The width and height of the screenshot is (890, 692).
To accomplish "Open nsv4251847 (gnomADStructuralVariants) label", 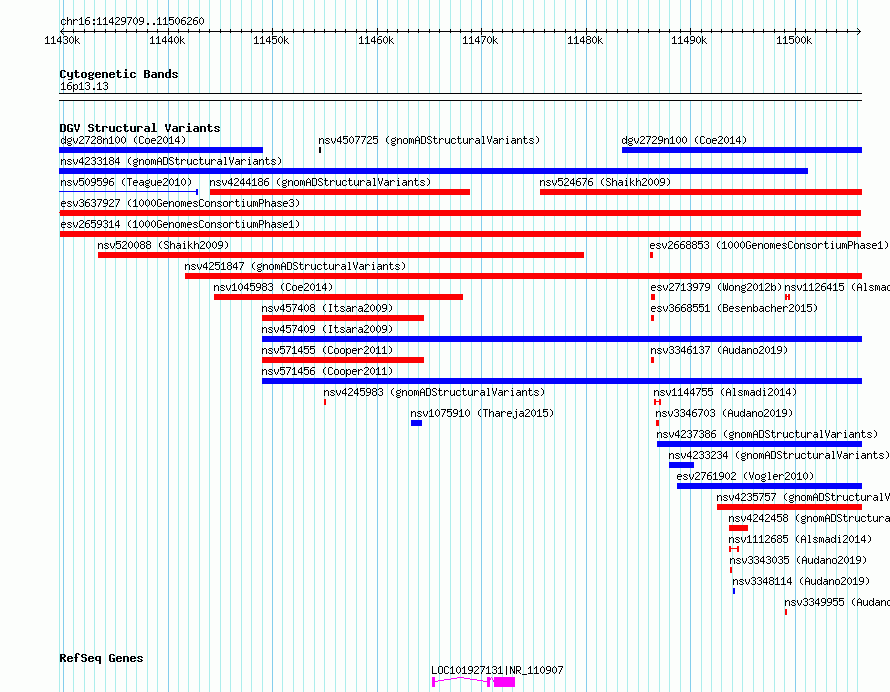I will pyautogui.click(x=295, y=266).
